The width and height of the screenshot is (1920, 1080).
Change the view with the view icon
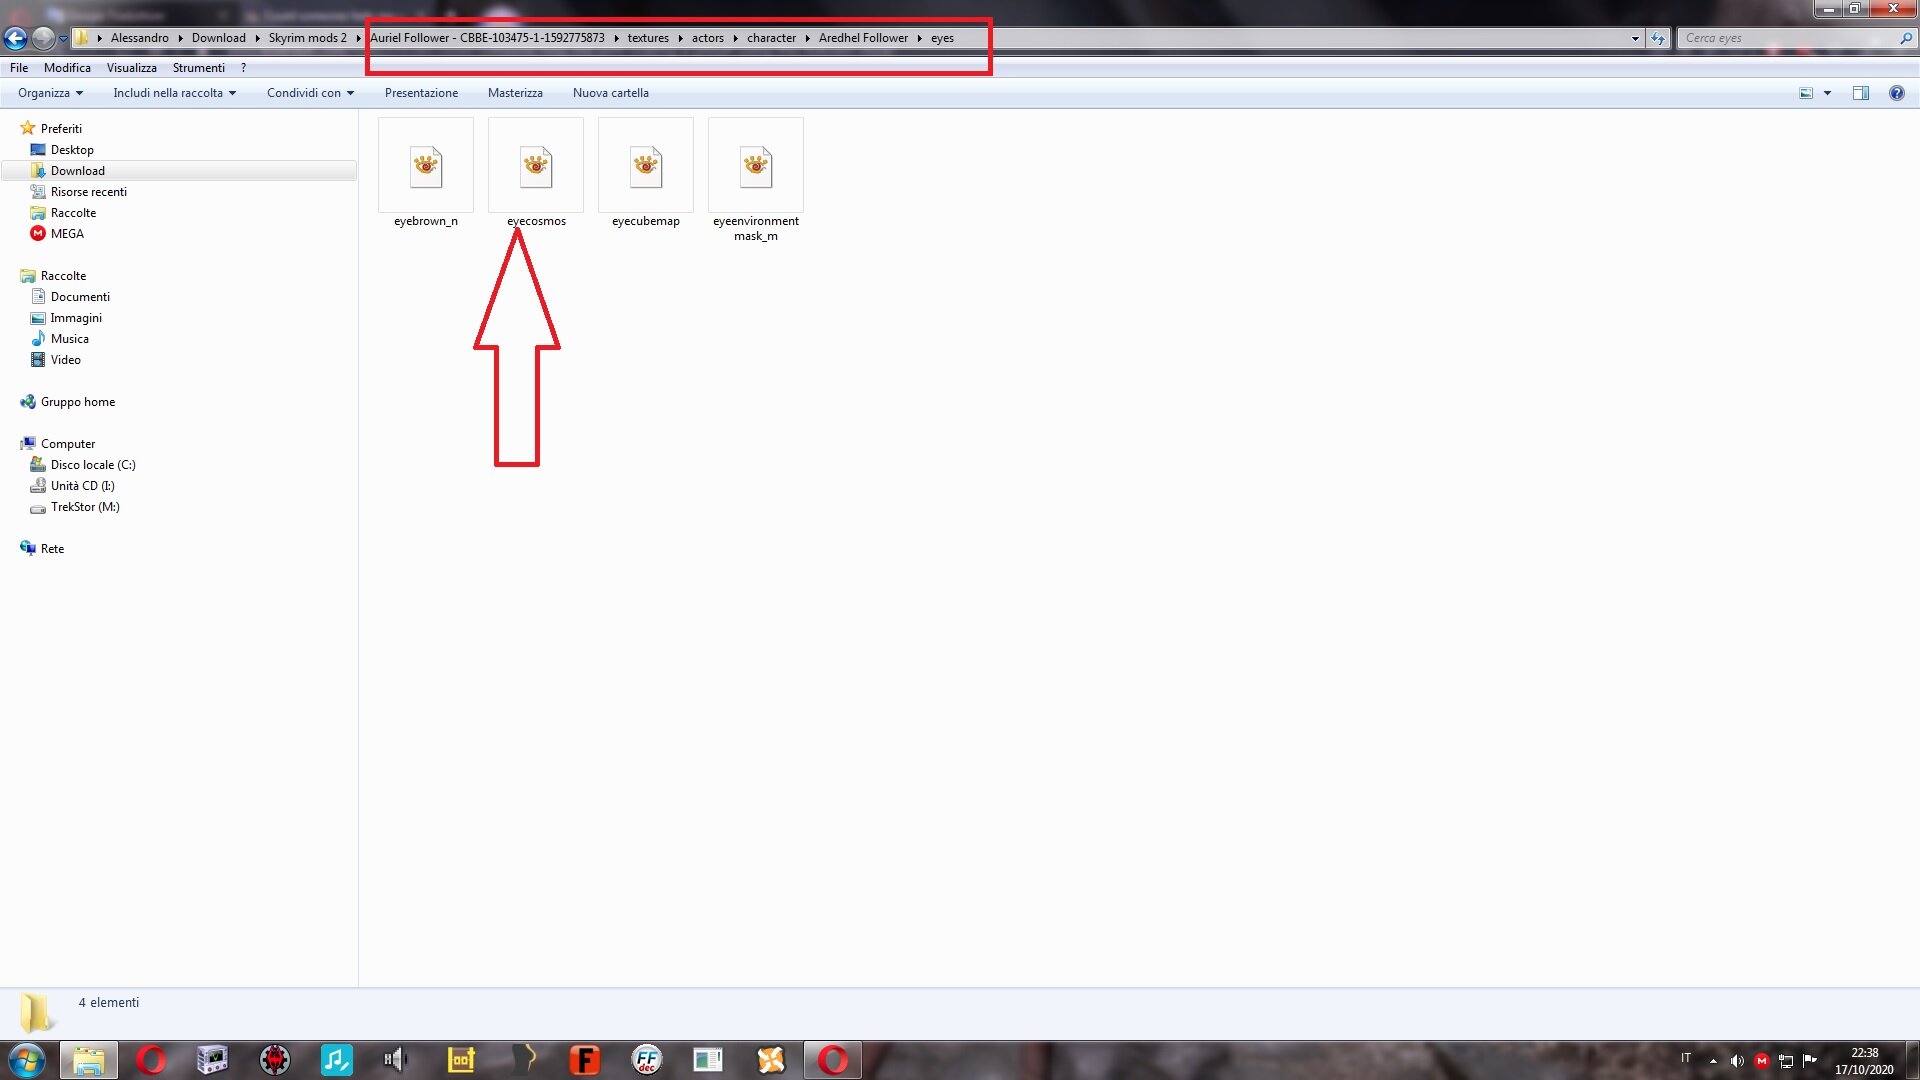1806,93
